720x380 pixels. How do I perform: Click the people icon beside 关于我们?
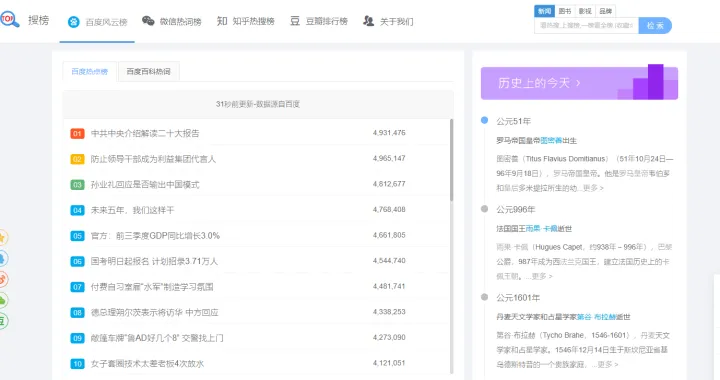368,21
